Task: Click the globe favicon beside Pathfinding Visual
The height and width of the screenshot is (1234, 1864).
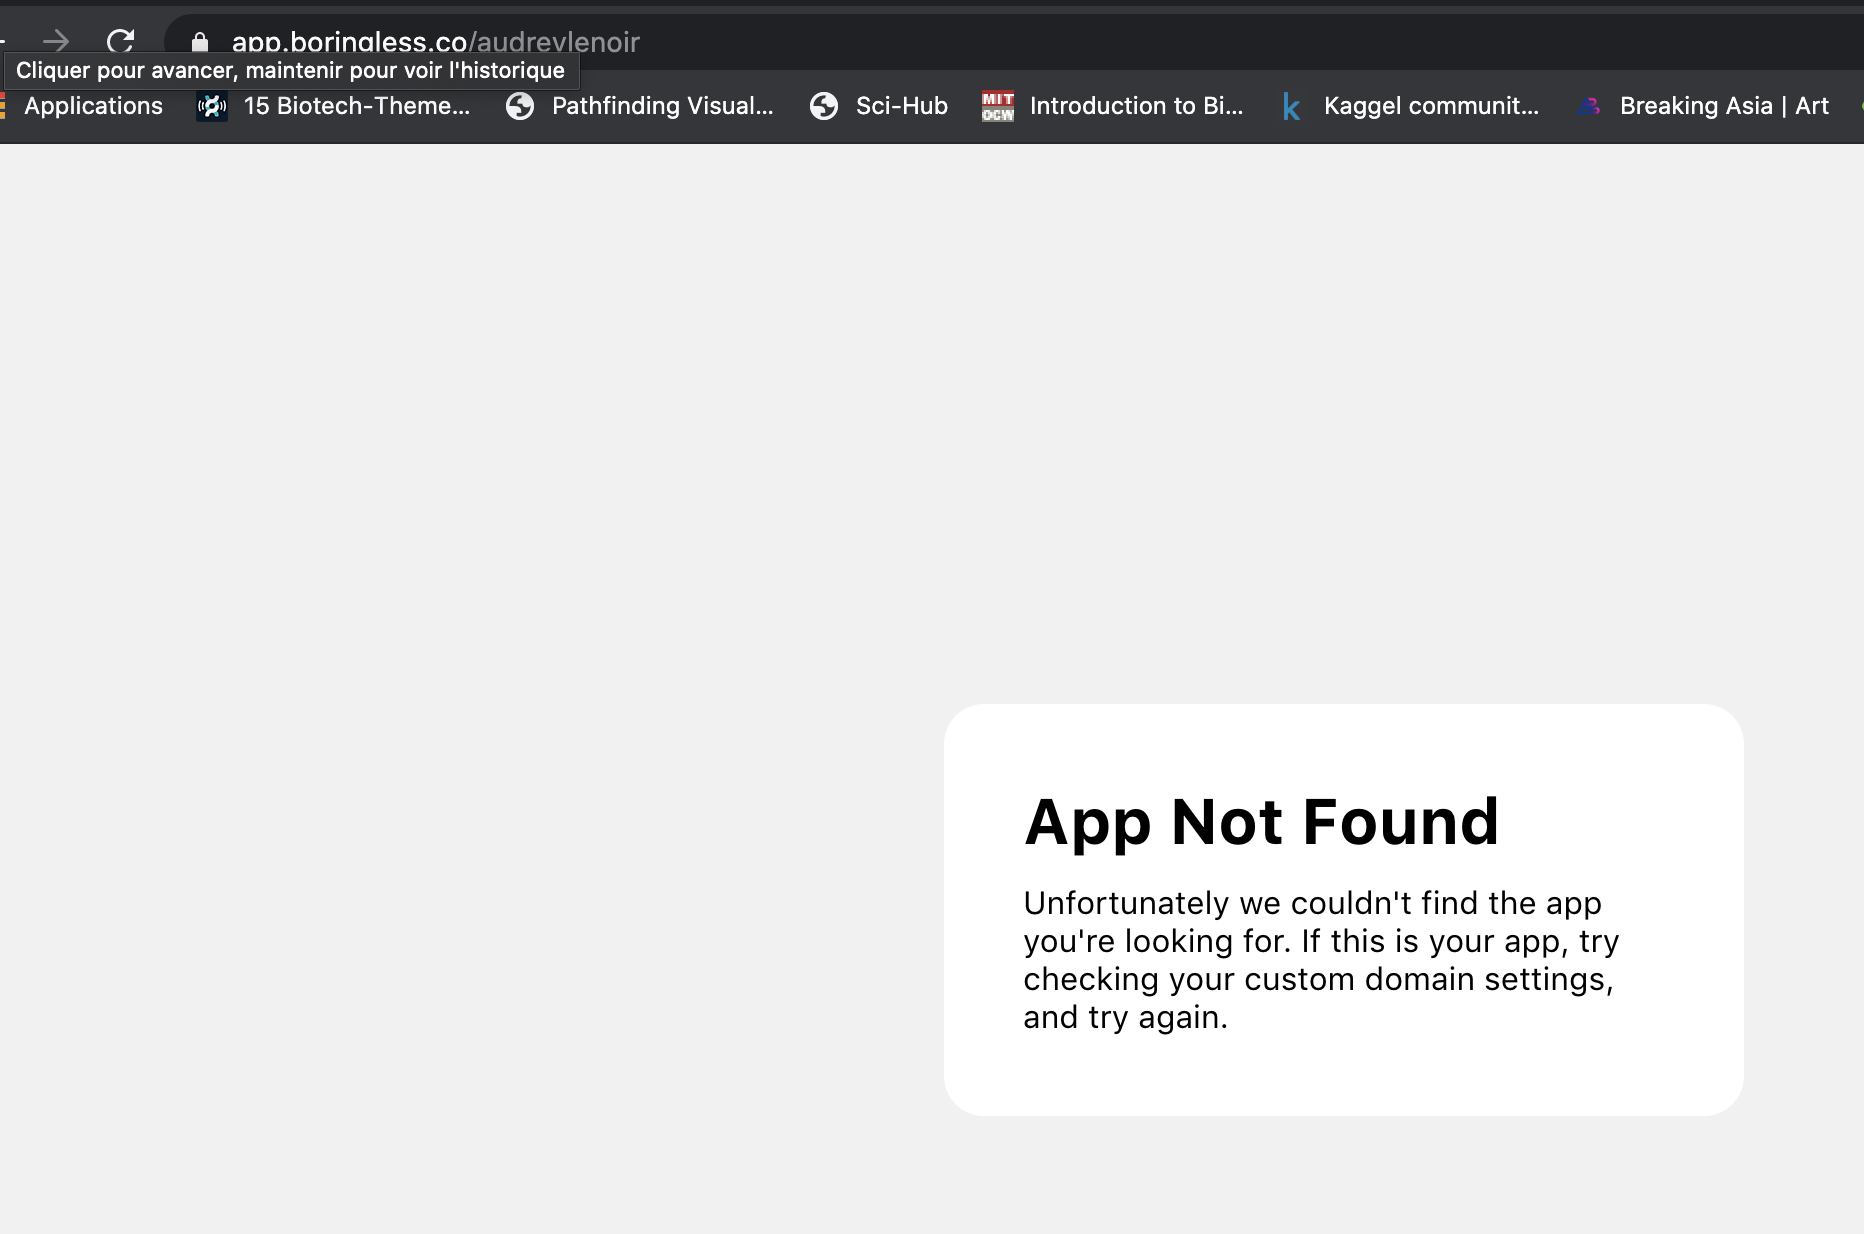Action: (520, 106)
